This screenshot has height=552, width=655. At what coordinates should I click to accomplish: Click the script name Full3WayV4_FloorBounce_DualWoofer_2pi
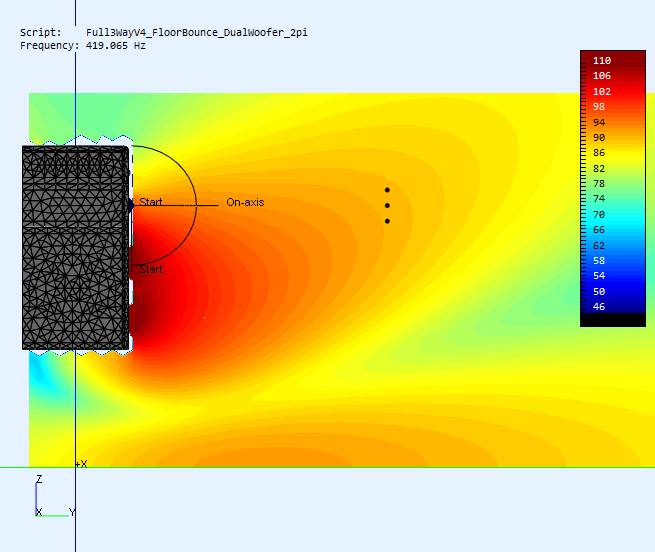coord(197,33)
